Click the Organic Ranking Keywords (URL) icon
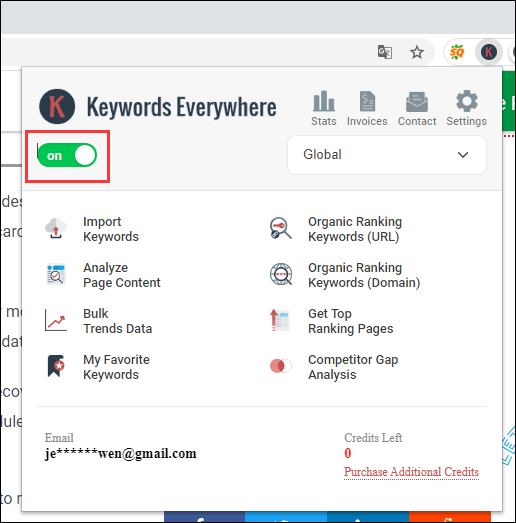This screenshot has width=516, height=523. (281, 228)
